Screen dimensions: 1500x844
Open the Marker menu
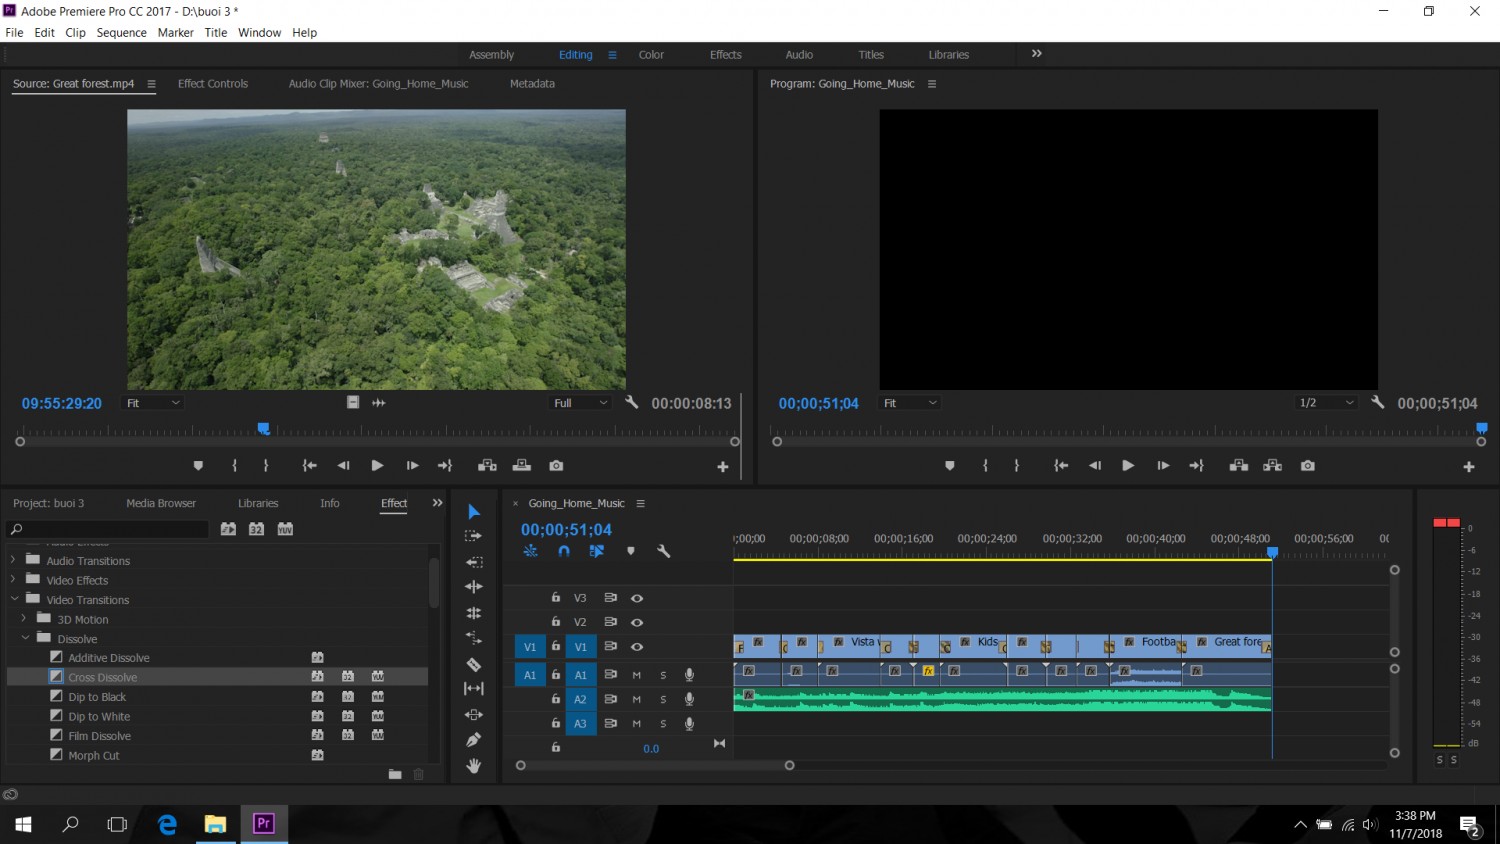[175, 33]
